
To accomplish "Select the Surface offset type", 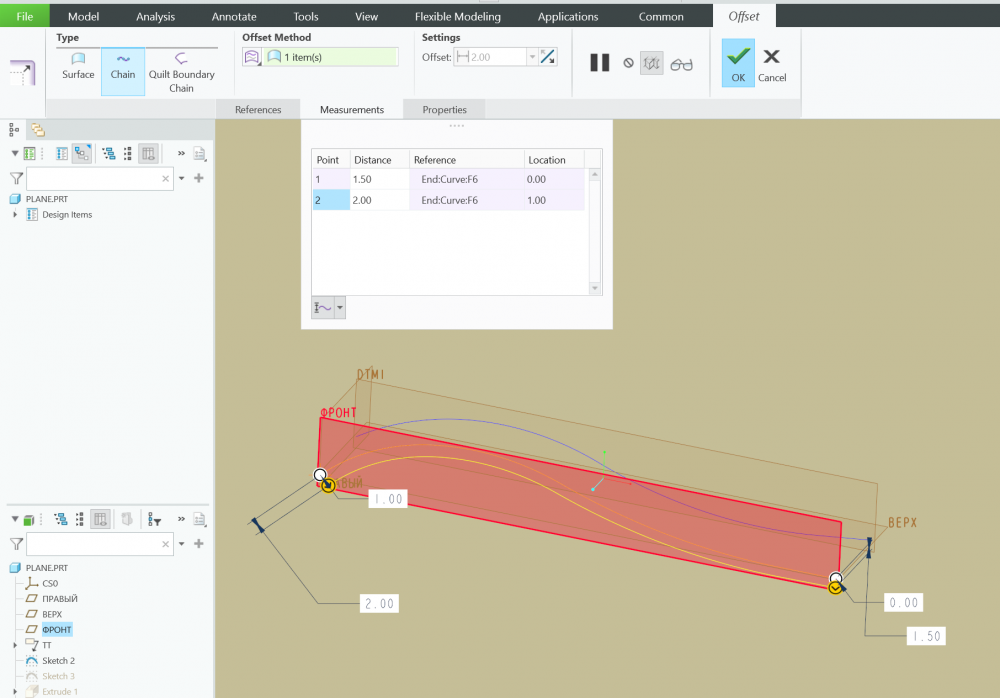I will tap(78, 66).
